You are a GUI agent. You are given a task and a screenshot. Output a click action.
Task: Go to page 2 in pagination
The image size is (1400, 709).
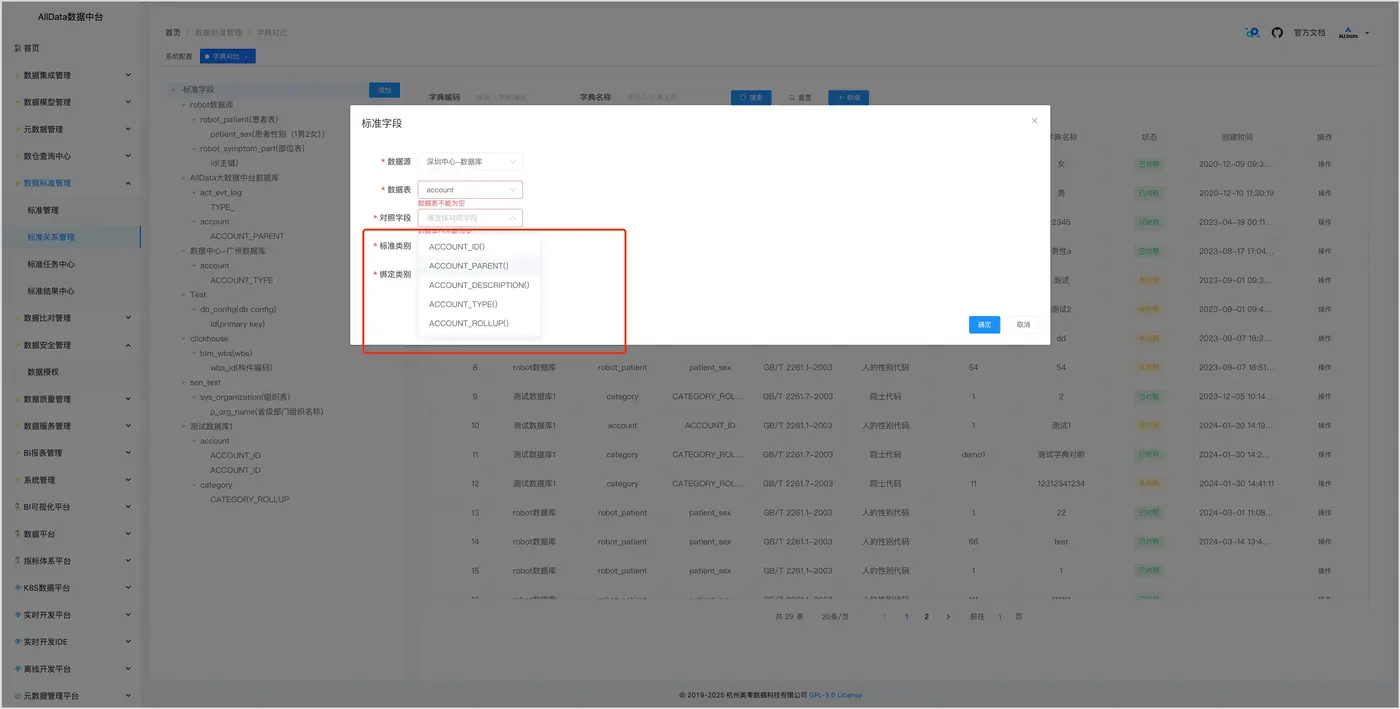pyautogui.click(x=926, y=617)
